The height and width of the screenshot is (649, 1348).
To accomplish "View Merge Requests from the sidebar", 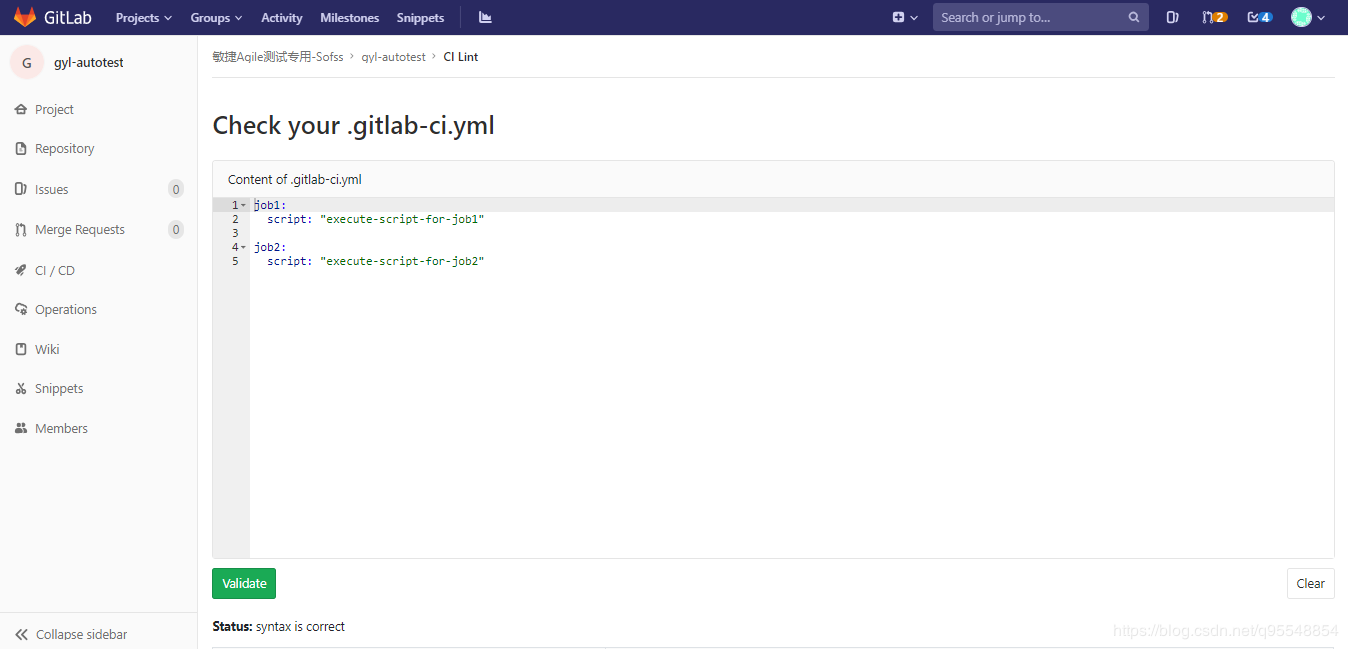I will coord(78,229).
